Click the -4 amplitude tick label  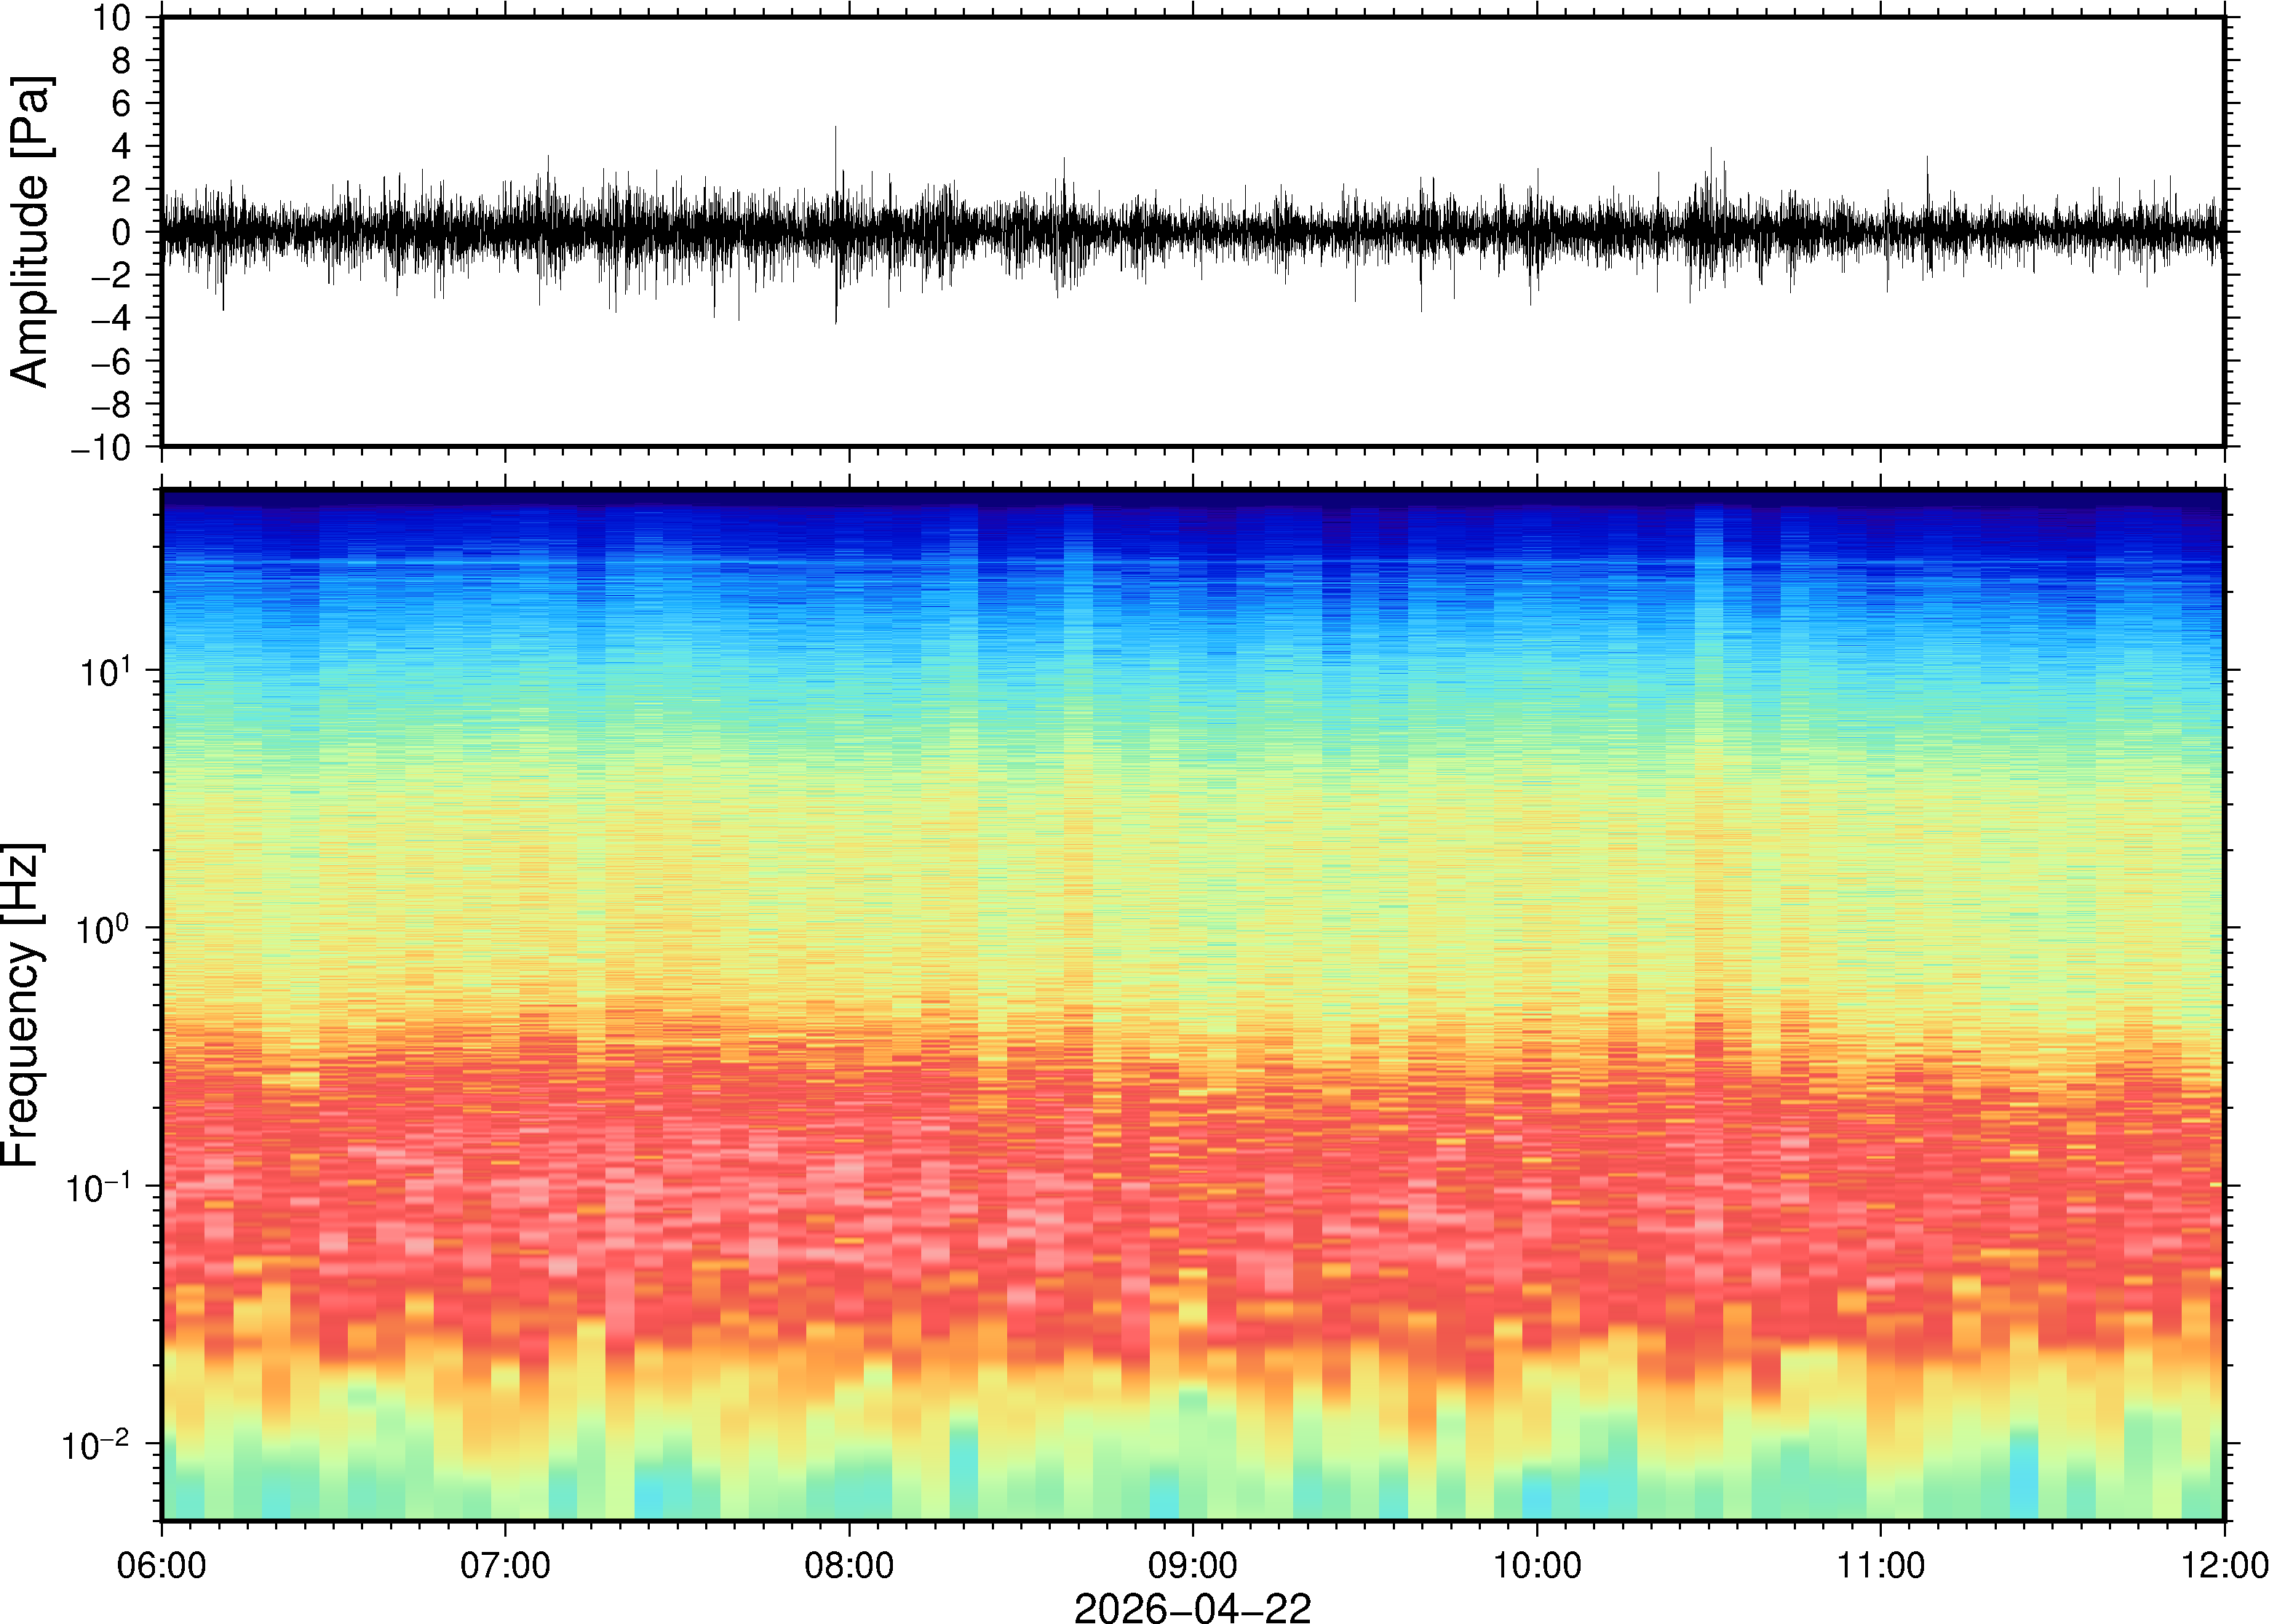[x=110, y=319]
